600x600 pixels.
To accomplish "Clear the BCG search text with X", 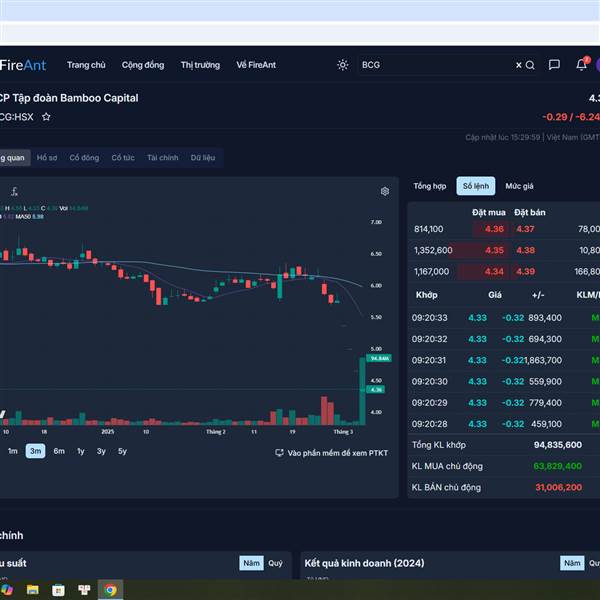I will [518, 65].
